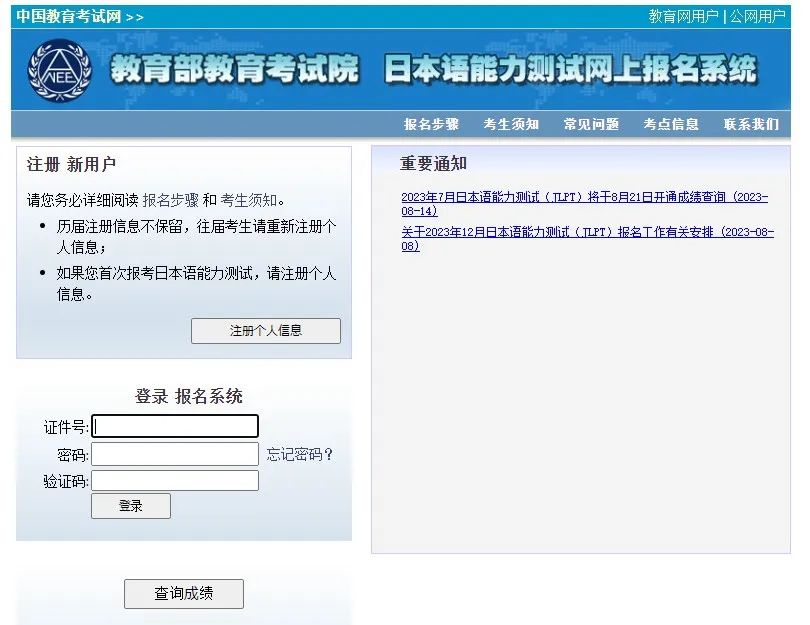
Task: Open 联系我们 in the navigation bar
Action: (751, 124)
